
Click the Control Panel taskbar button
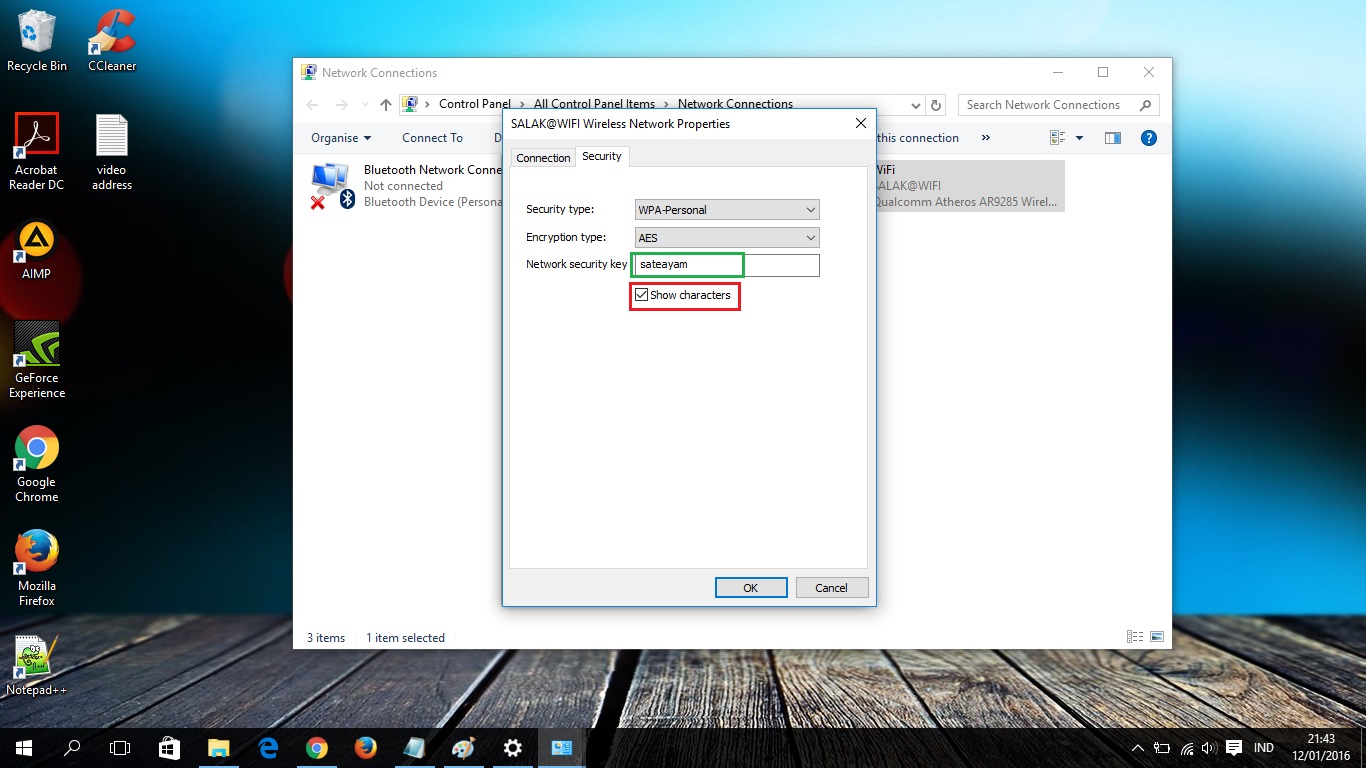(562, 747)
